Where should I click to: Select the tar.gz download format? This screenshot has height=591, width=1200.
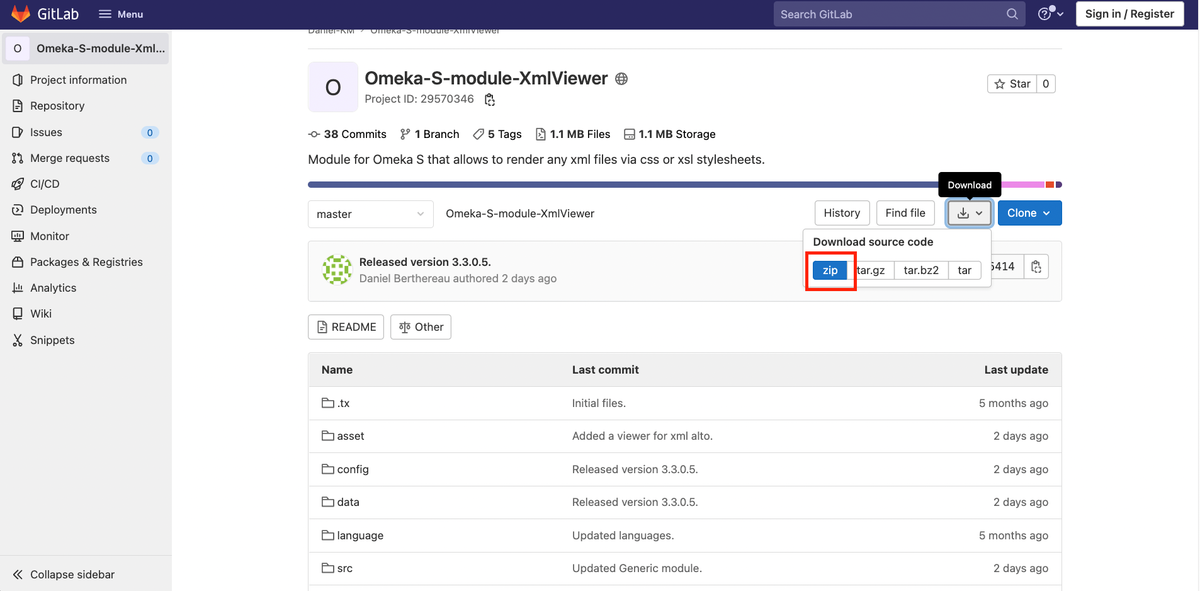[x=870, y=270]
